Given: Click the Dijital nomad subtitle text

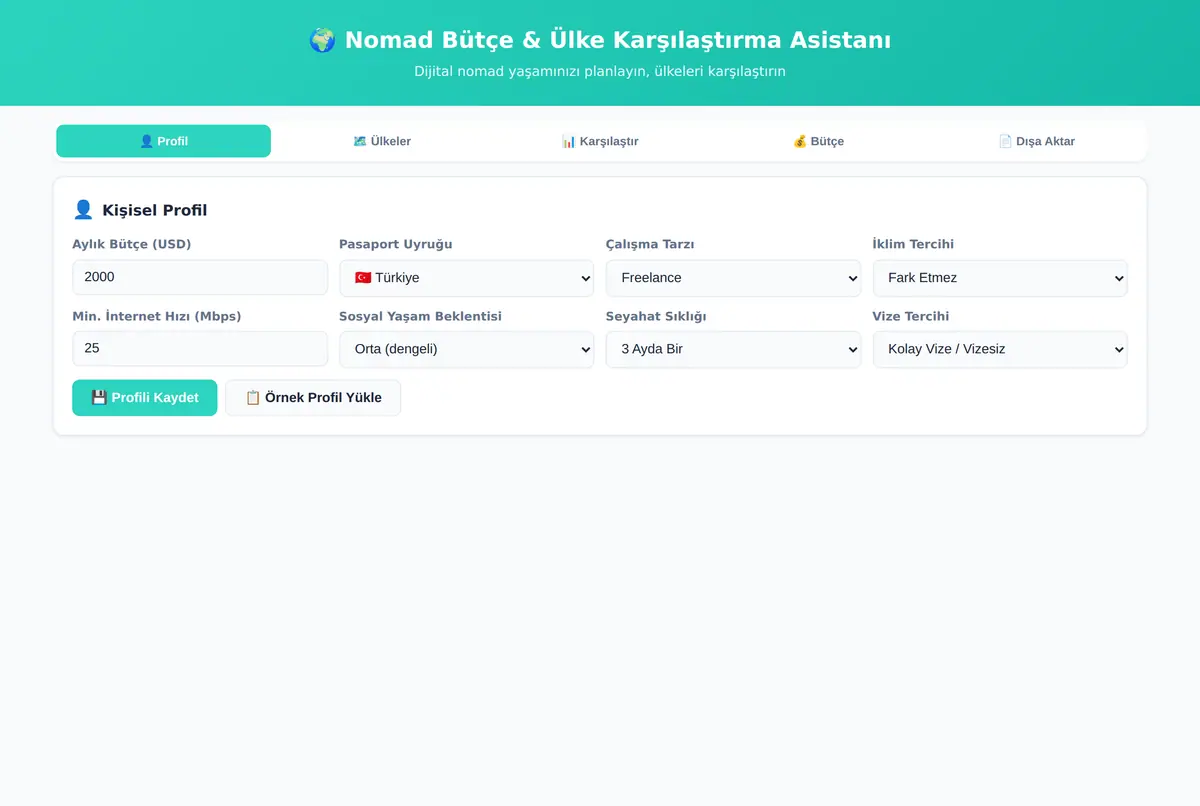Looking at the screenshot, I should click(x=600, y=72).
